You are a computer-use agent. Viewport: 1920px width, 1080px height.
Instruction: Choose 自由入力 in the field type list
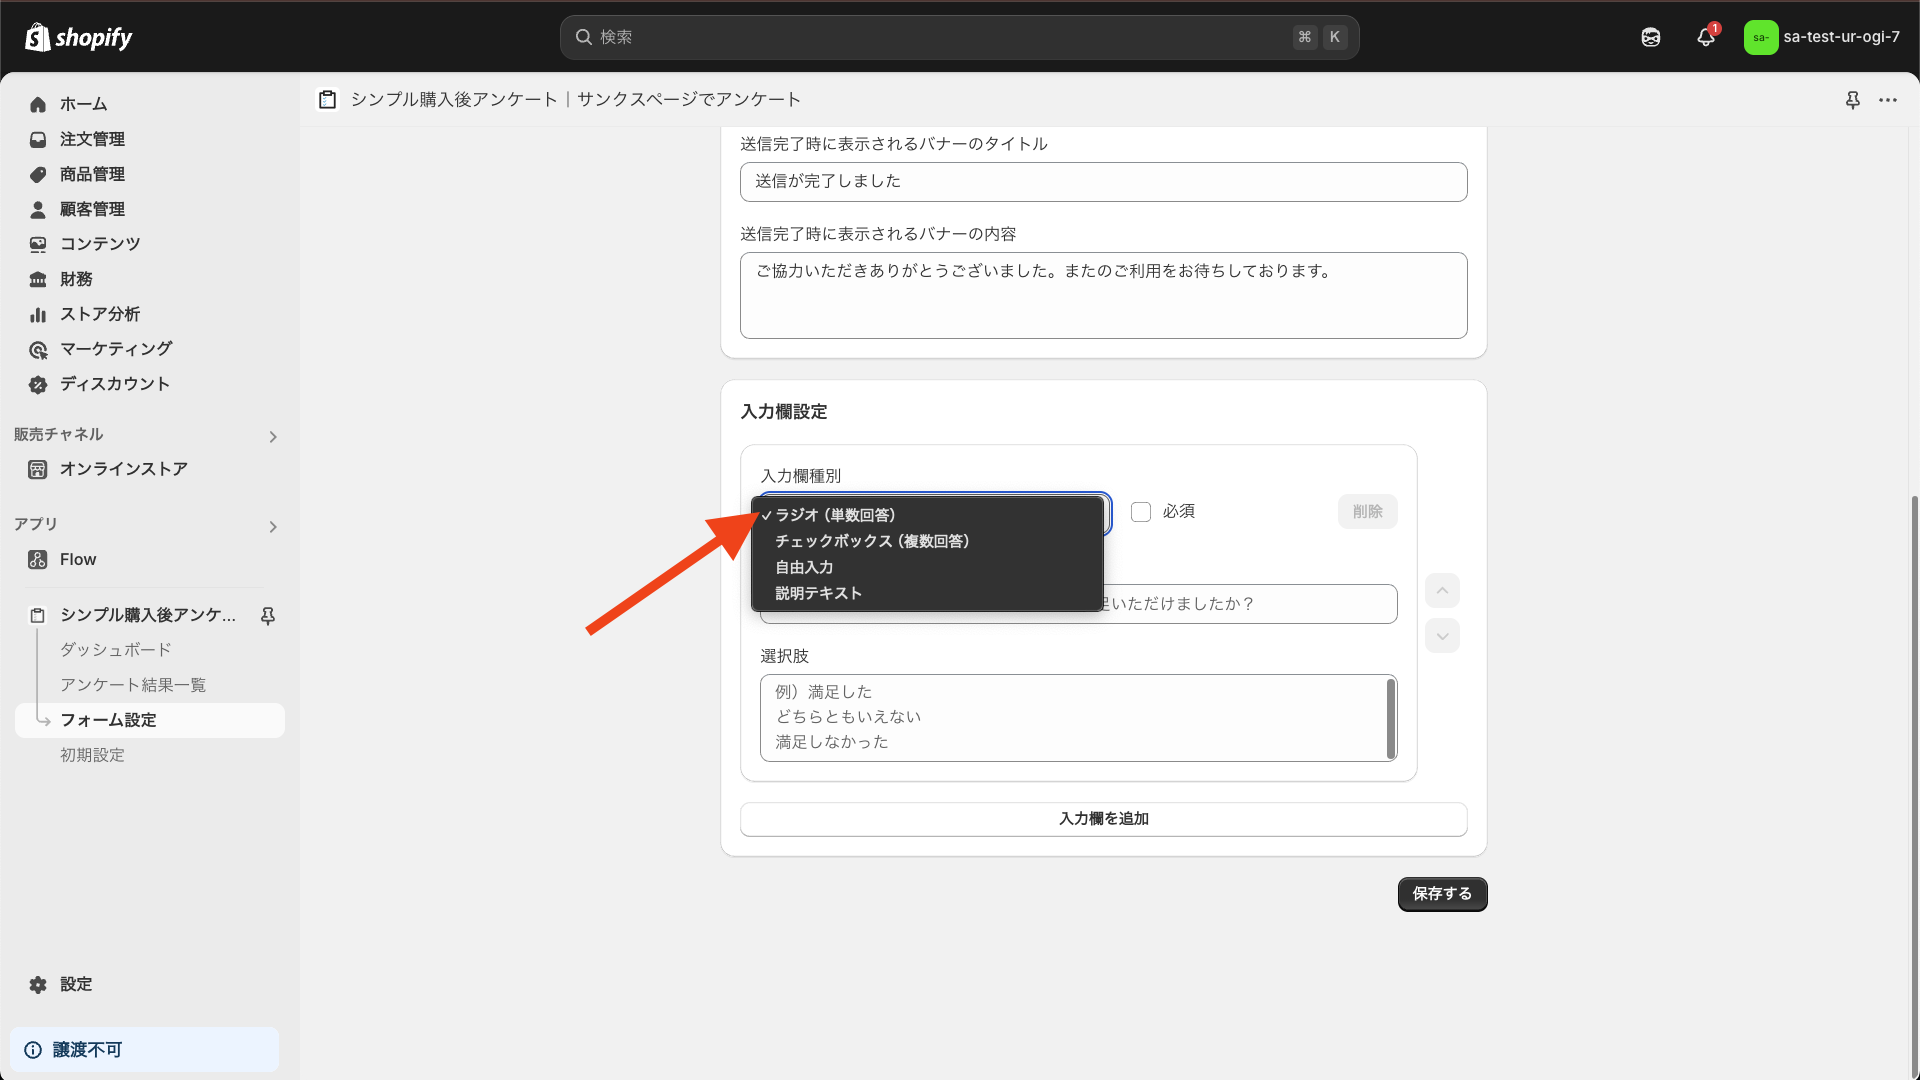pos(804,567)
